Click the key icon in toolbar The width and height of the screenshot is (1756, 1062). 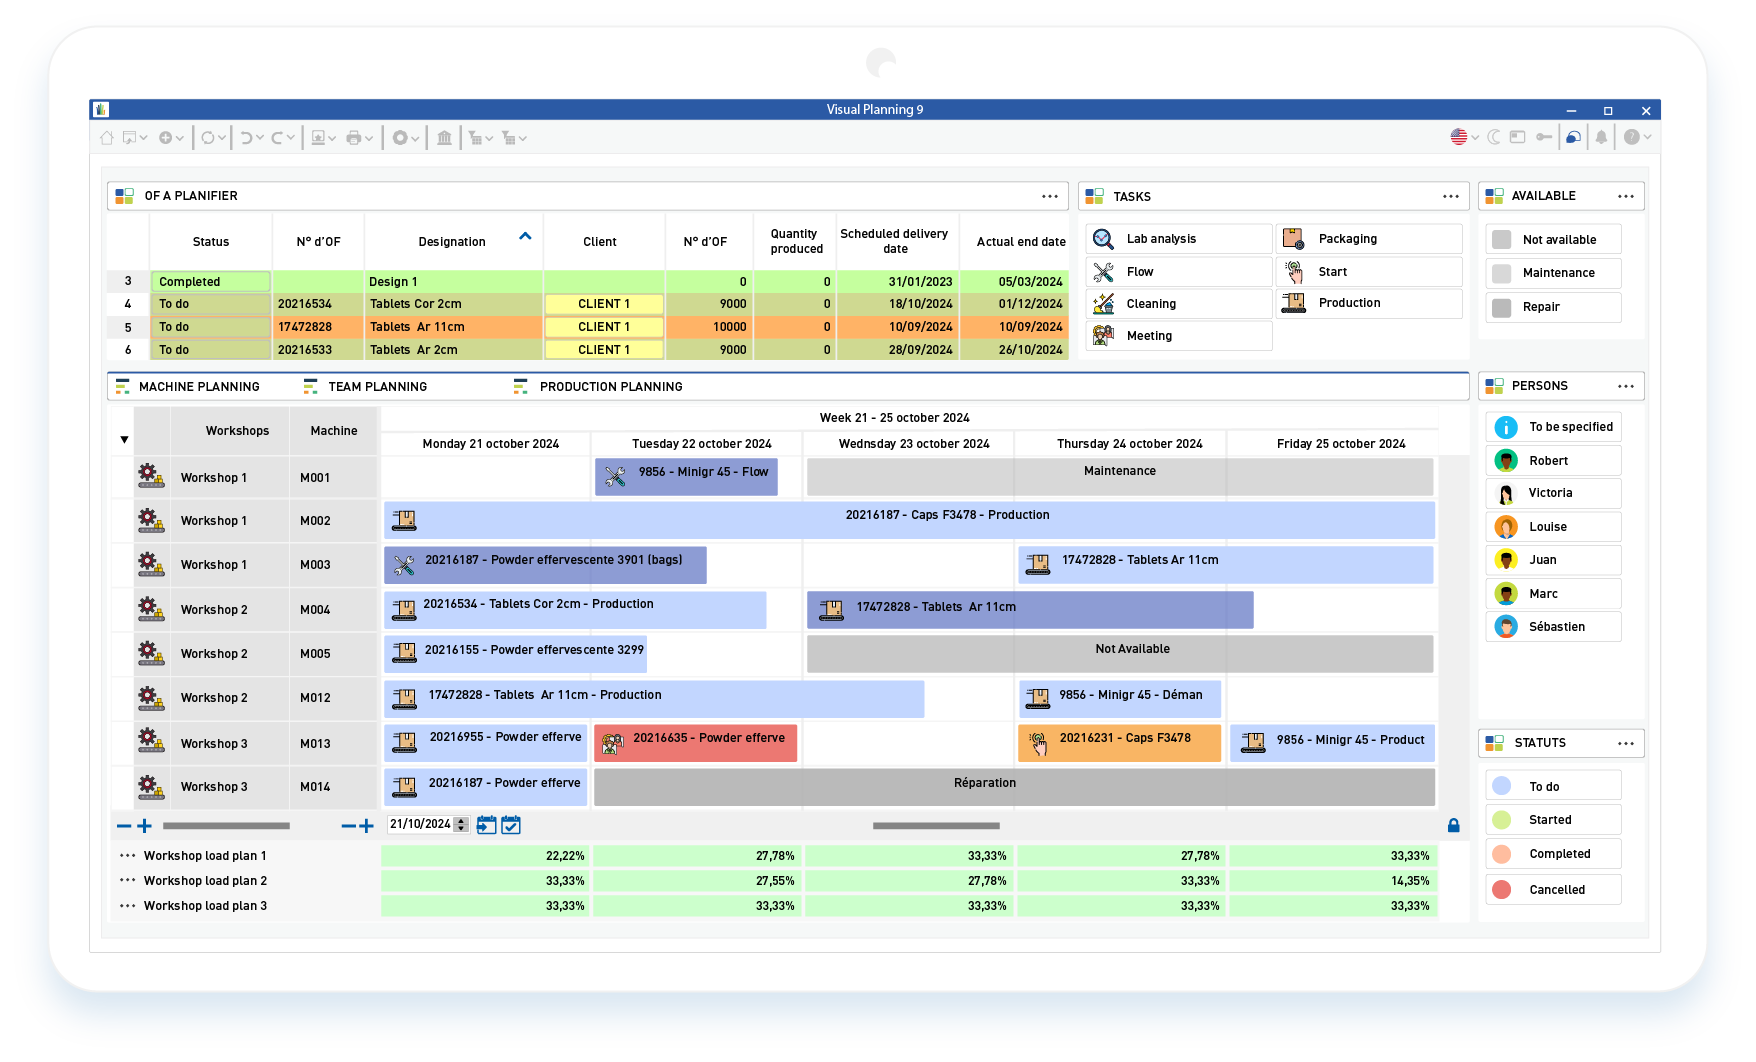point(1544,137)
